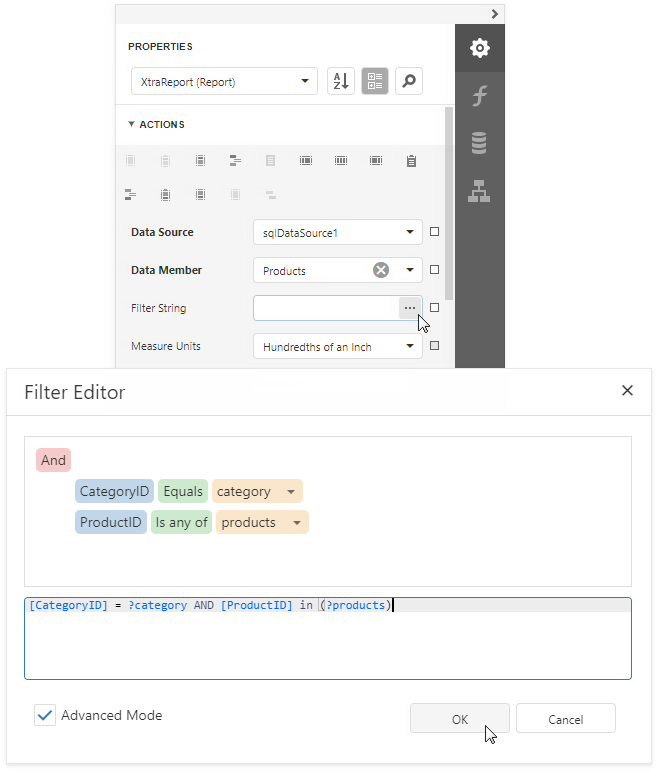Change the Is any of operator
The height and width of the screenshot is (772, 658).
point(181,522)
